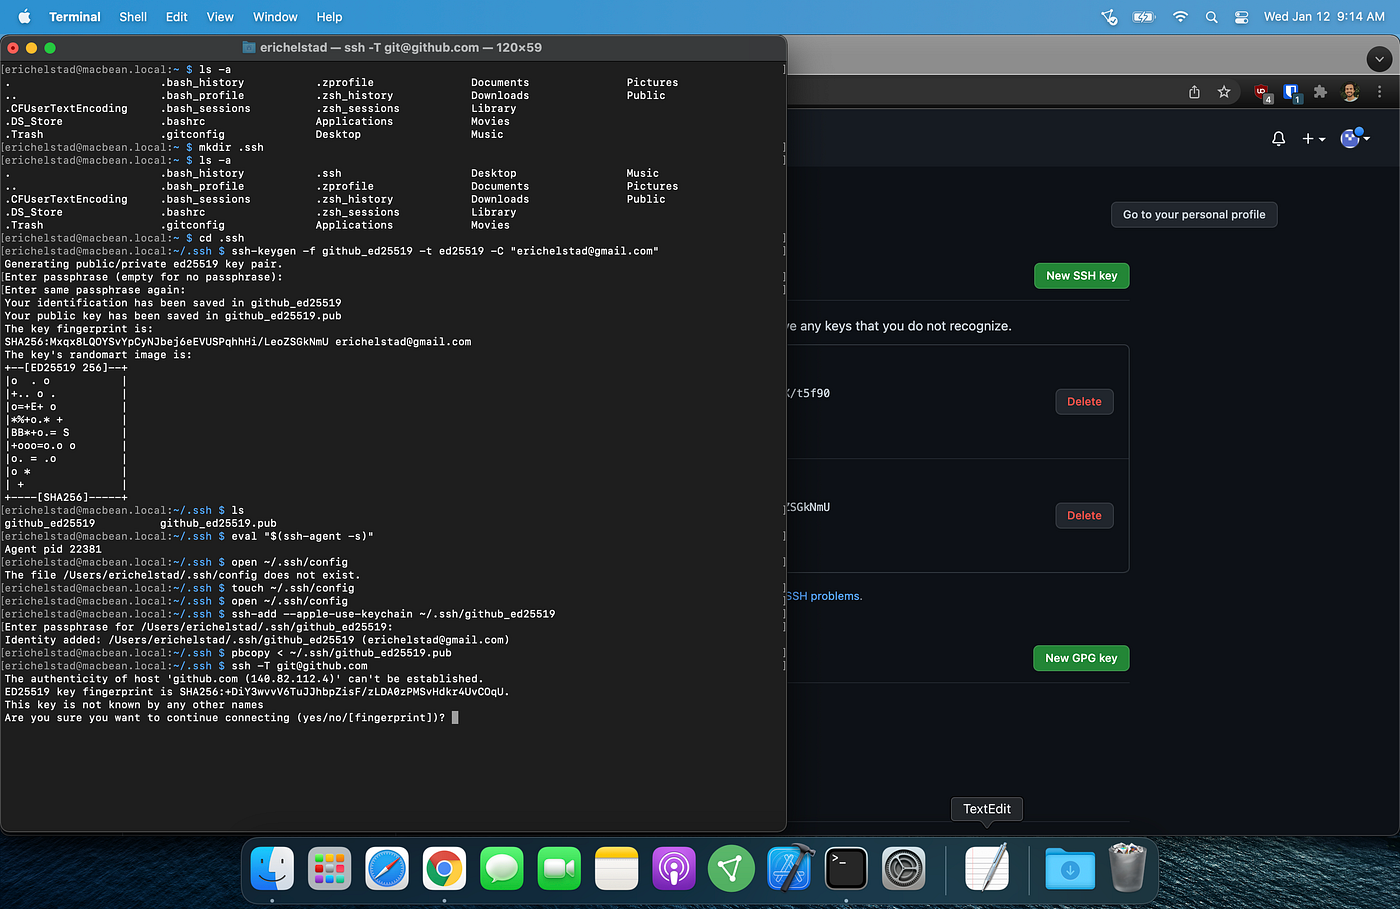Click Go to your personal profile button
This screenshot has width=1400, height=909.
1194,215
